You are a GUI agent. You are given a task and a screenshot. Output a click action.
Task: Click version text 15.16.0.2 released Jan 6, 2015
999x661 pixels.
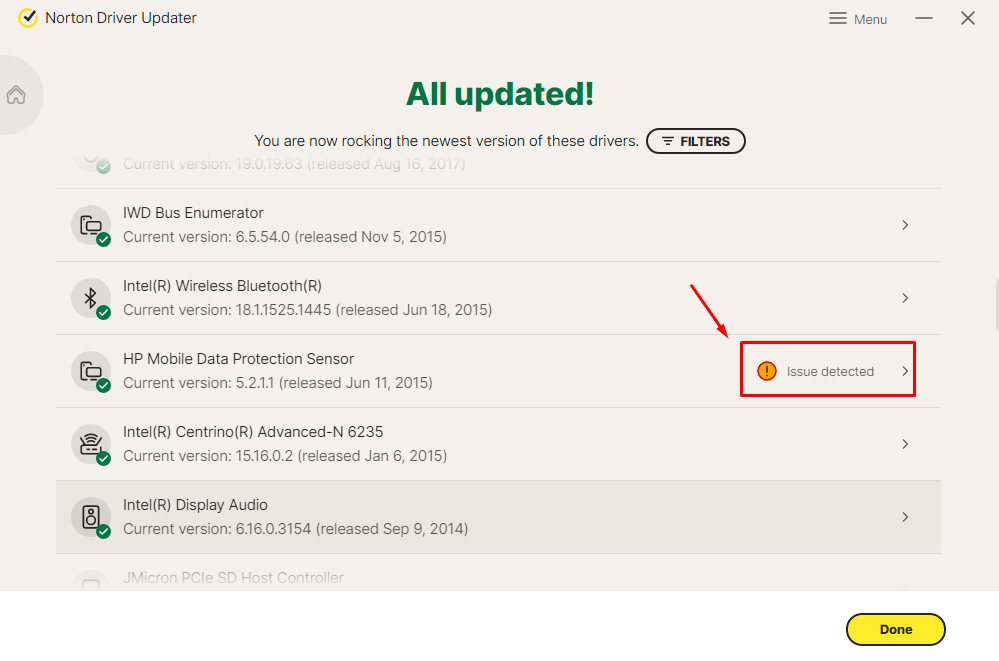(x=285, y=456)
